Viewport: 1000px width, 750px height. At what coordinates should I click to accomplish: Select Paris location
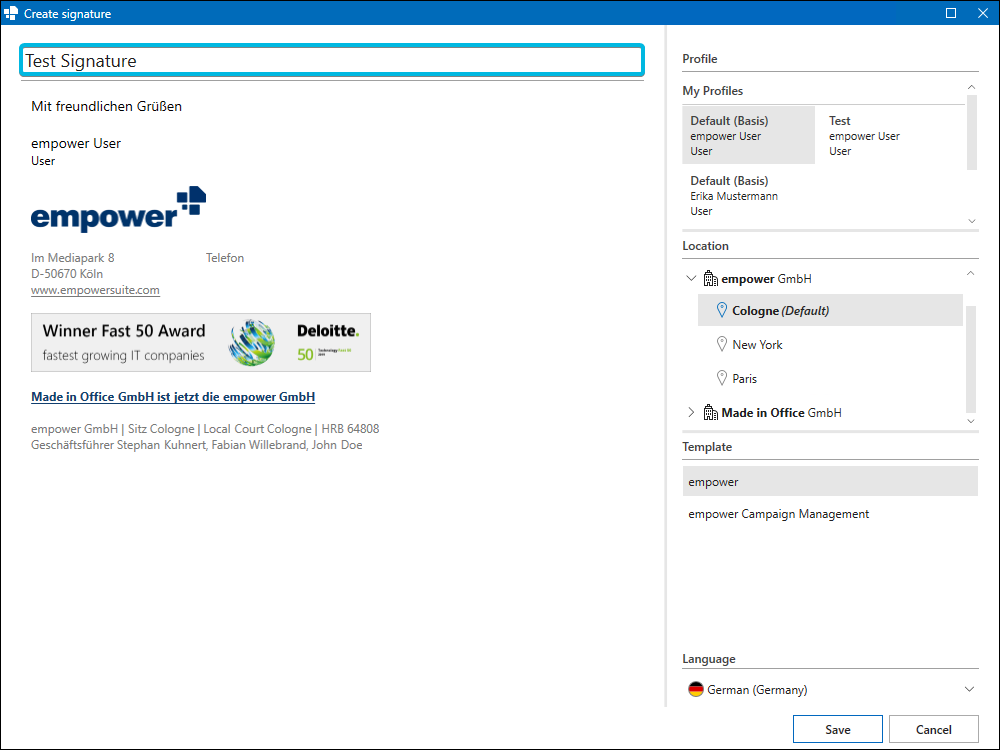pyautogui.click(x=830, y=378)
